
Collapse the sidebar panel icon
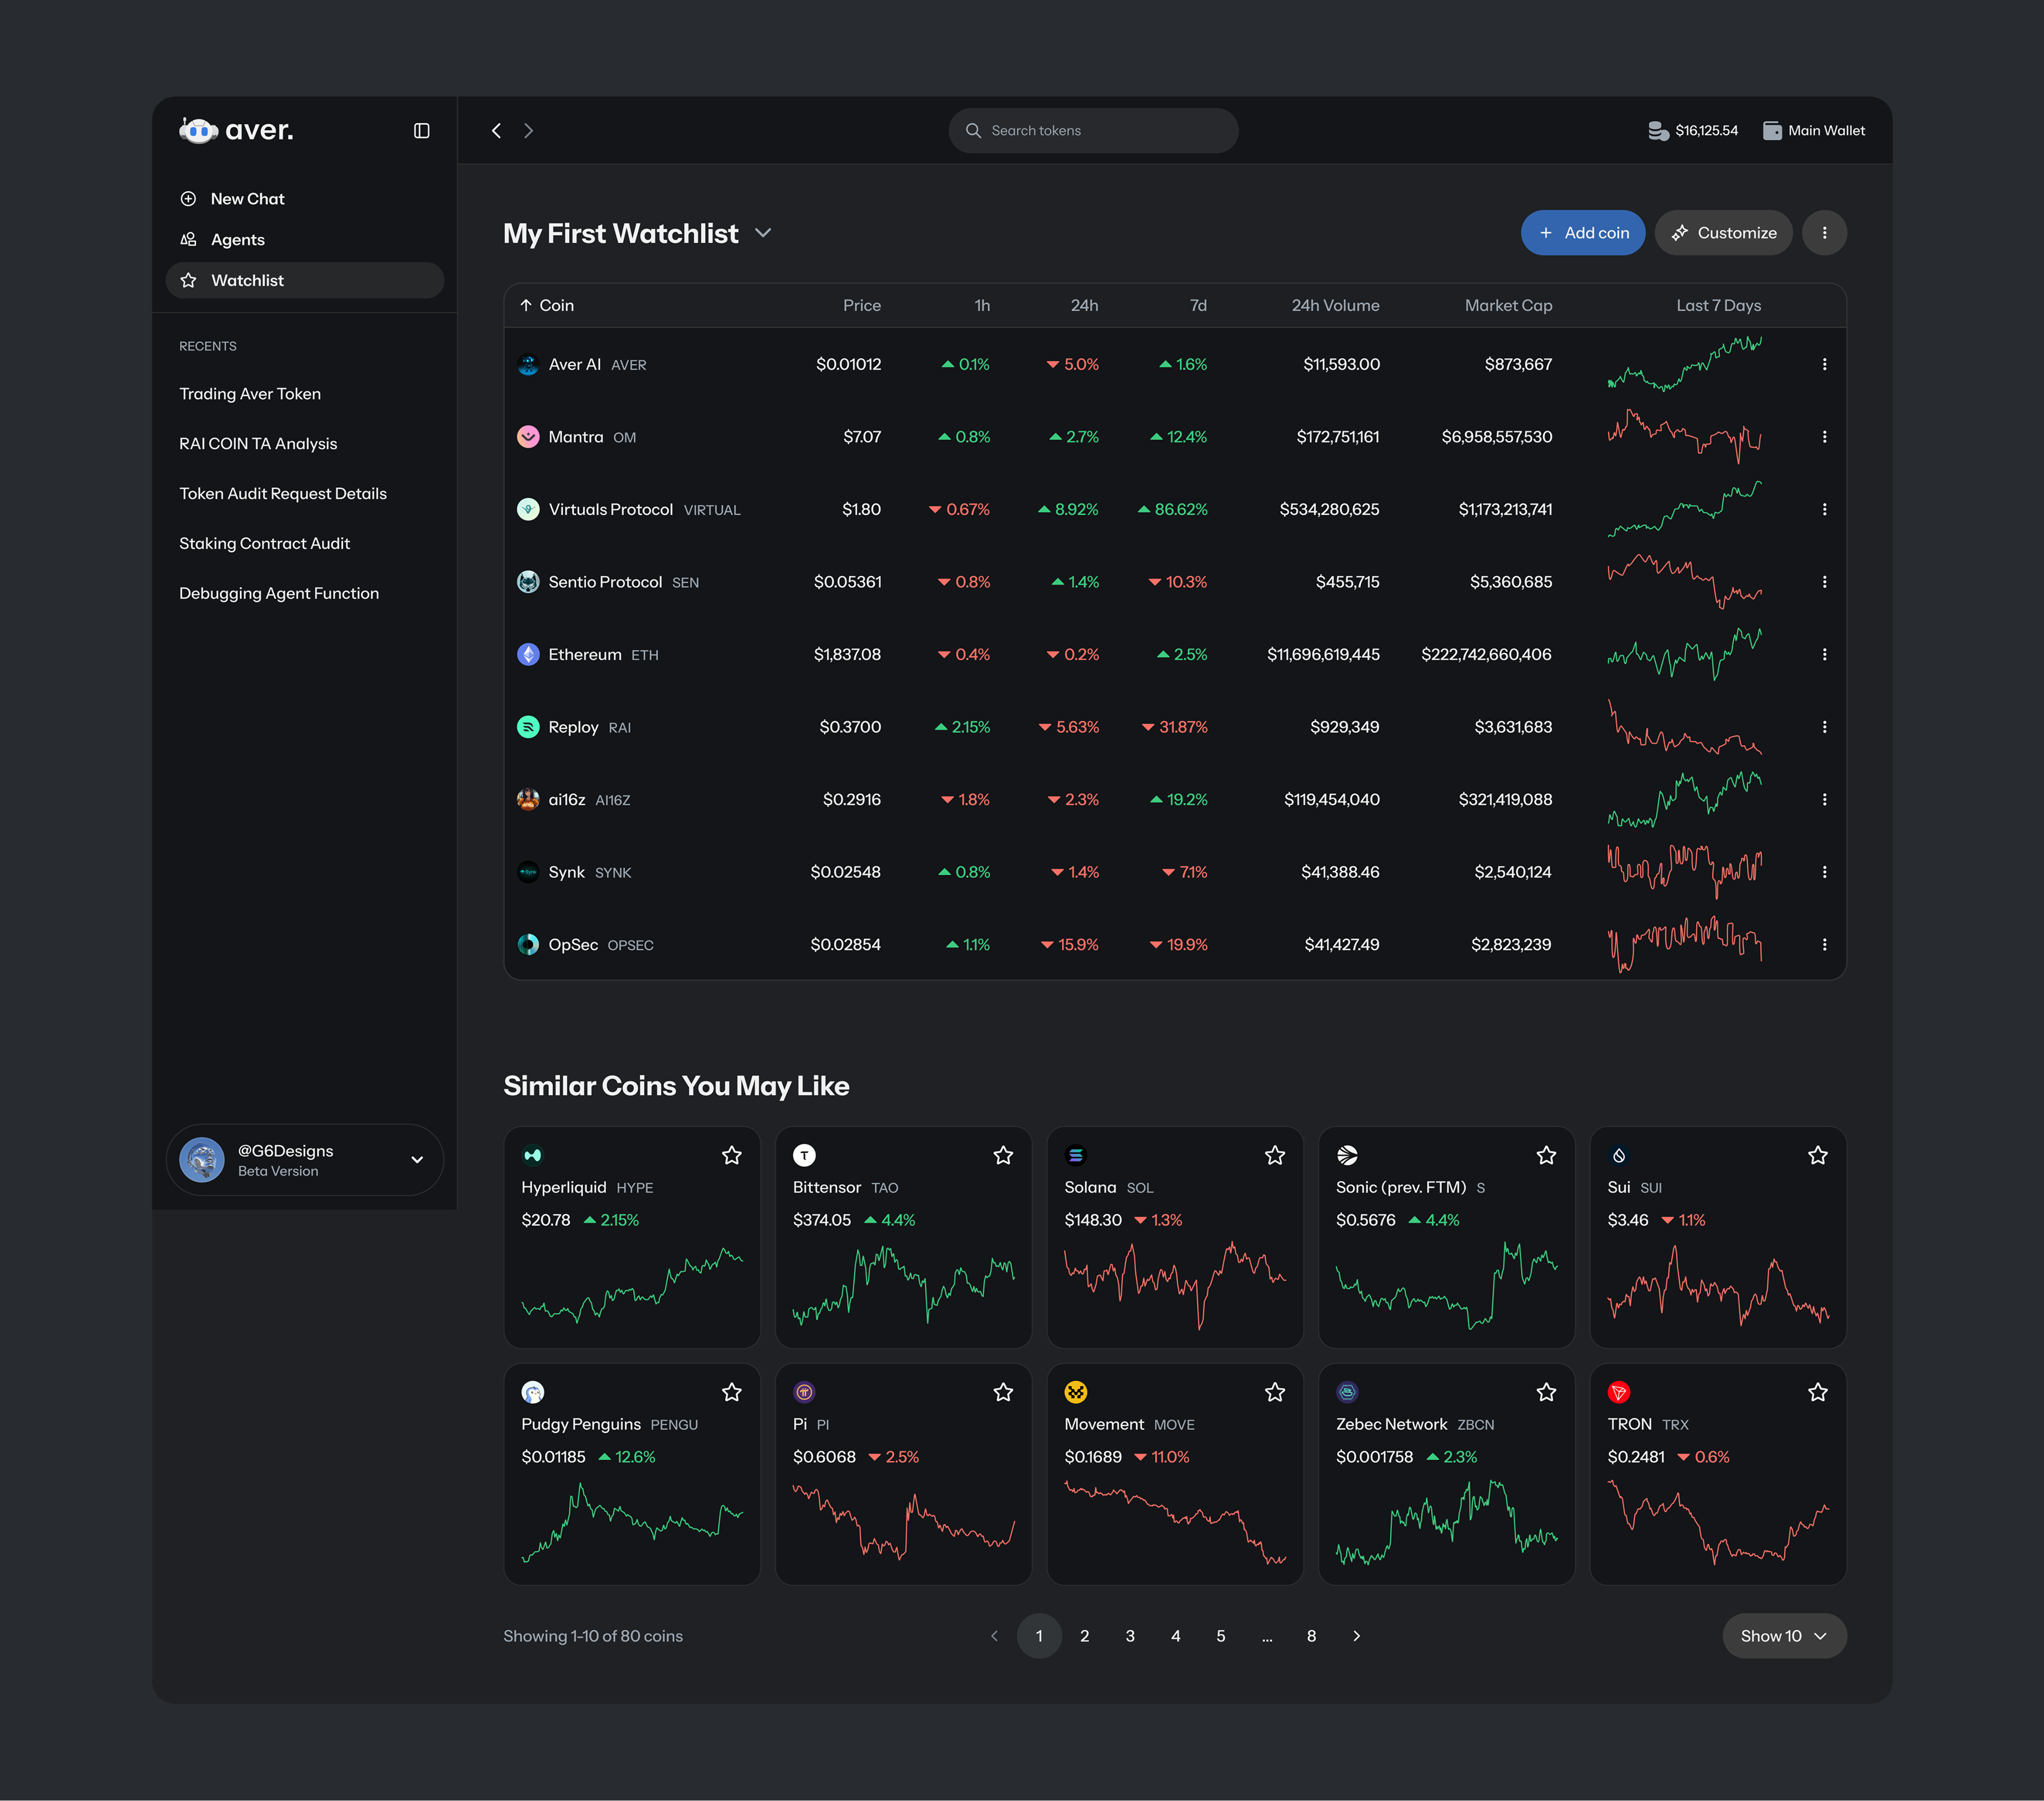[x=422, y=131]
